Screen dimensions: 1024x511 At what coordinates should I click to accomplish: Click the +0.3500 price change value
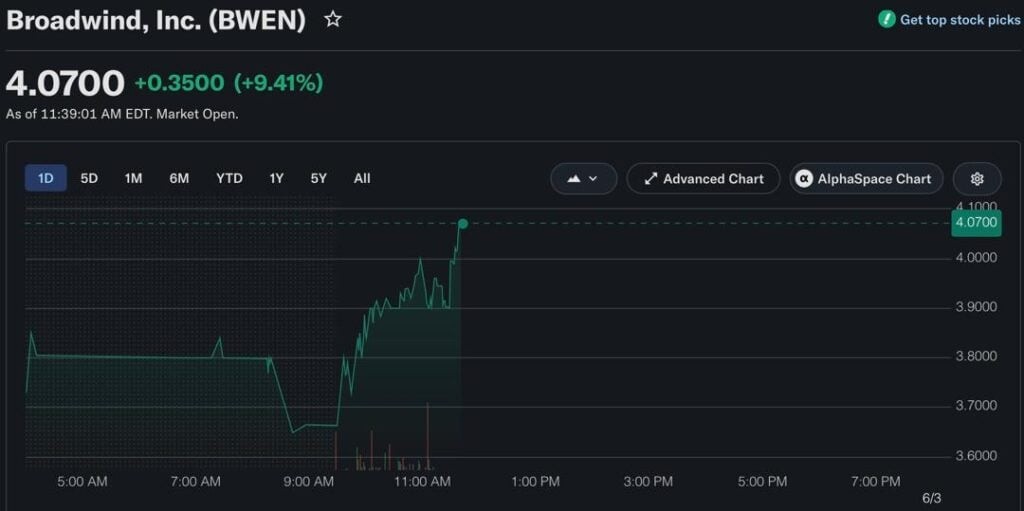tap(179, 84)
